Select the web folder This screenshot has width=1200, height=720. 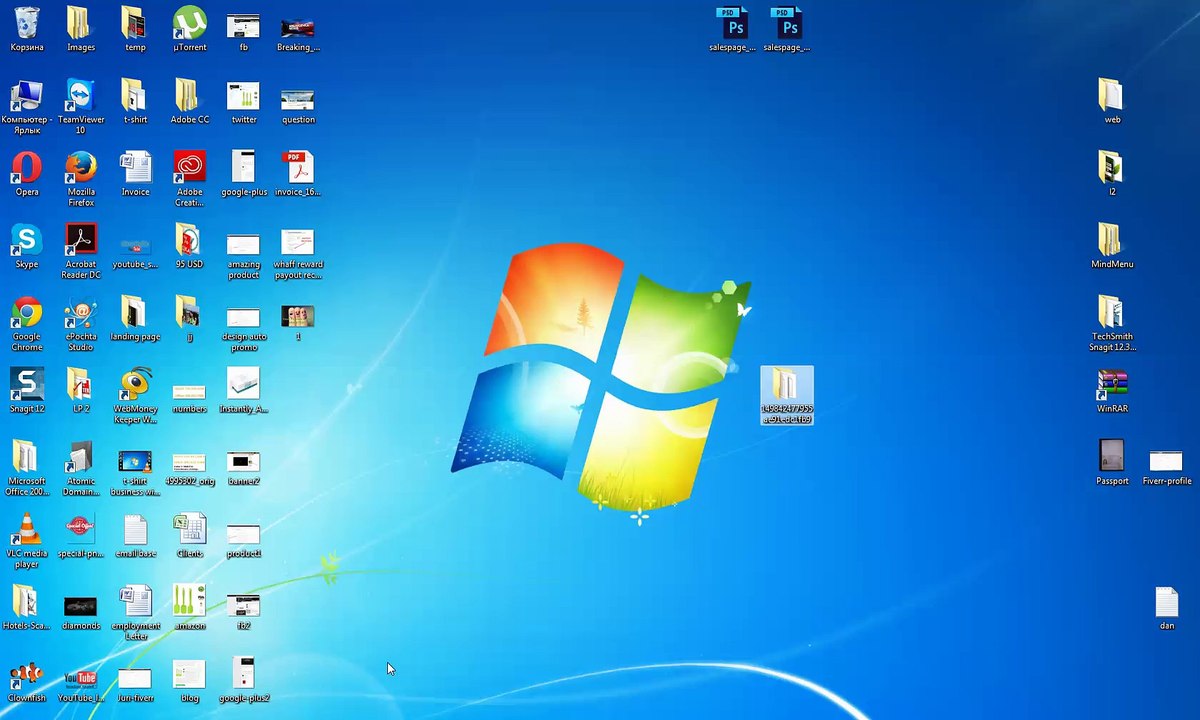click(x=1111, y=101)
